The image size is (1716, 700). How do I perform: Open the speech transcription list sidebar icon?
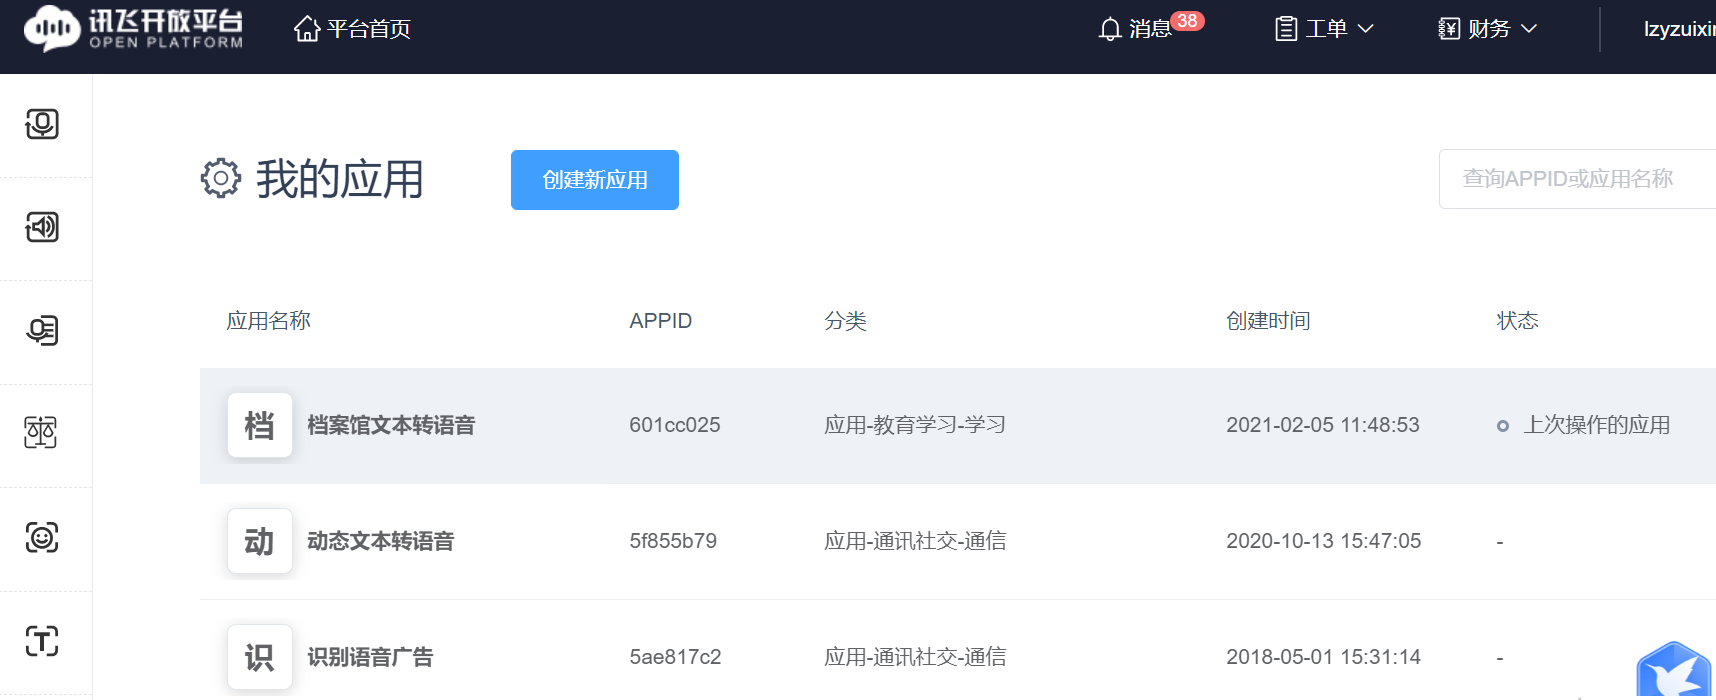click(x=42, y=330)
